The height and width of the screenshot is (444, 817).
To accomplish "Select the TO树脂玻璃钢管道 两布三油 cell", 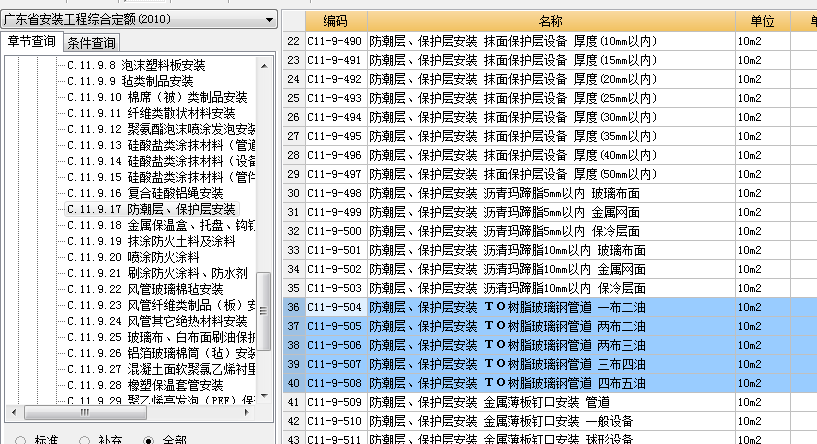I will point(551,346).
